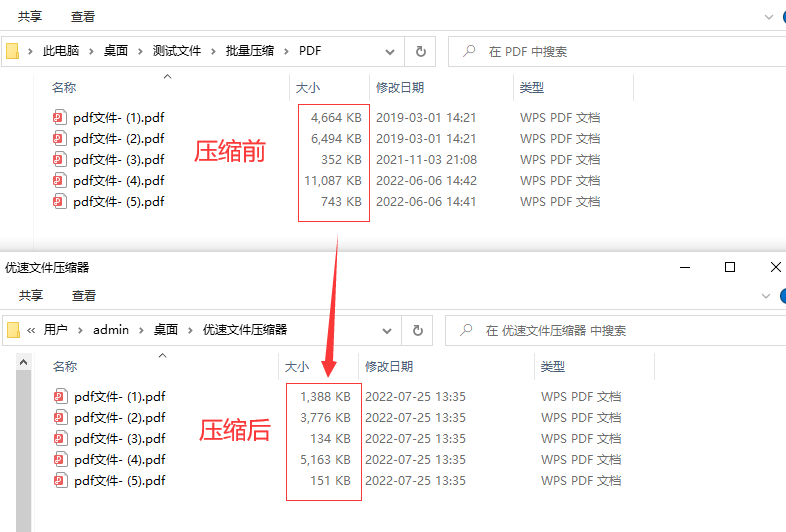786x532 pixels.
Task: Refresh the 优速文件压缩器 folder view
Action: pos(418,330)
